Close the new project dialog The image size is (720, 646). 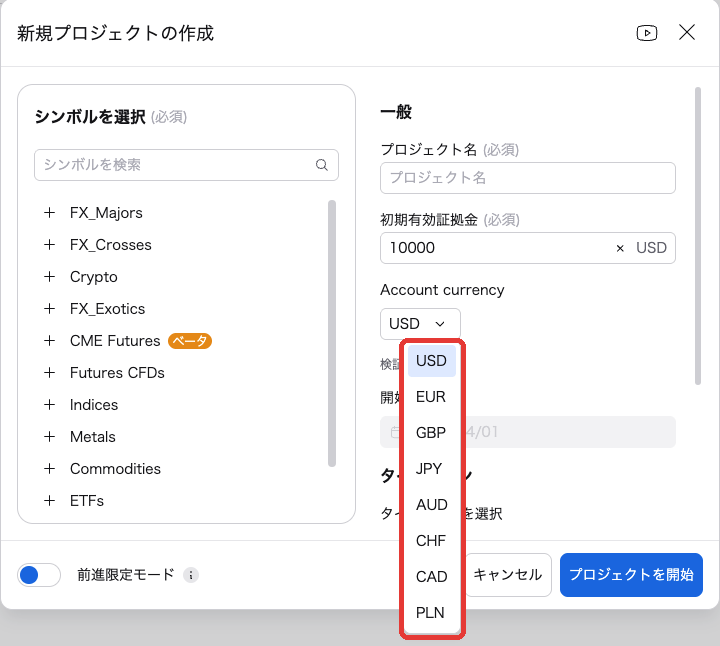tap(687, 33)
